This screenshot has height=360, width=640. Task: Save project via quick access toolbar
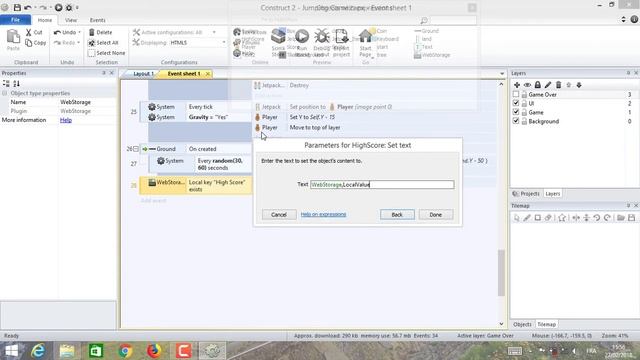coord(17,7)
